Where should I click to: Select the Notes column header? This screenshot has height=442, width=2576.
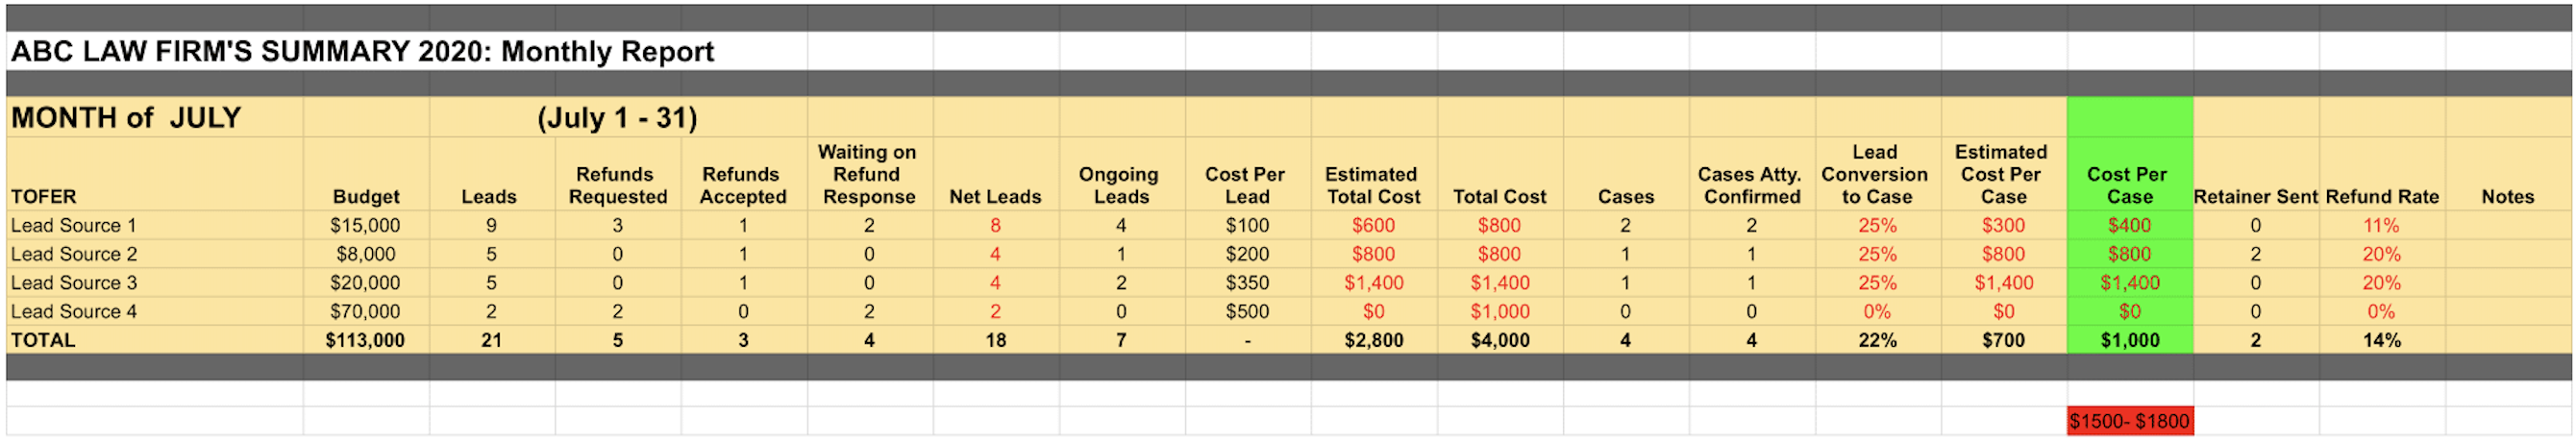click(2507, 197)
